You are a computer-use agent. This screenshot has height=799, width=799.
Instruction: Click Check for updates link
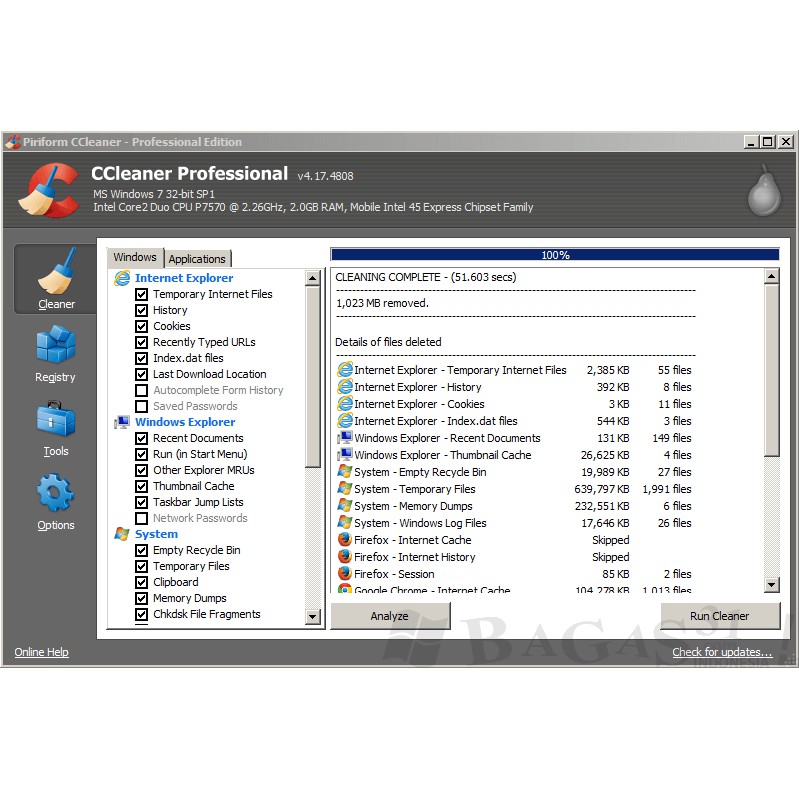click(x=722, y=652)
